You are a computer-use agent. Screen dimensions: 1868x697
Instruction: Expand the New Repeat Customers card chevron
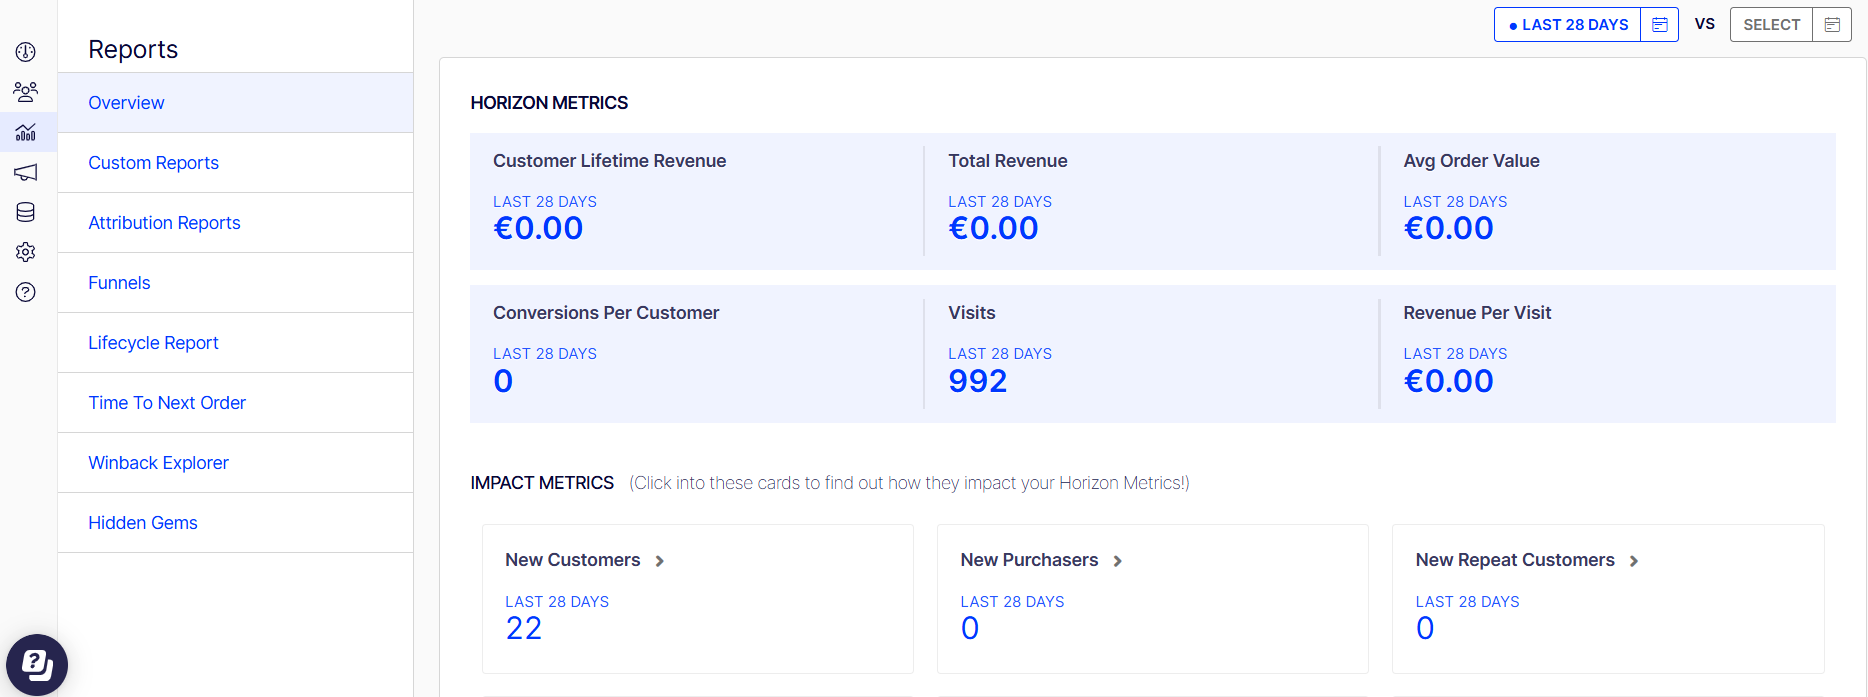(x=1634, y=561)
